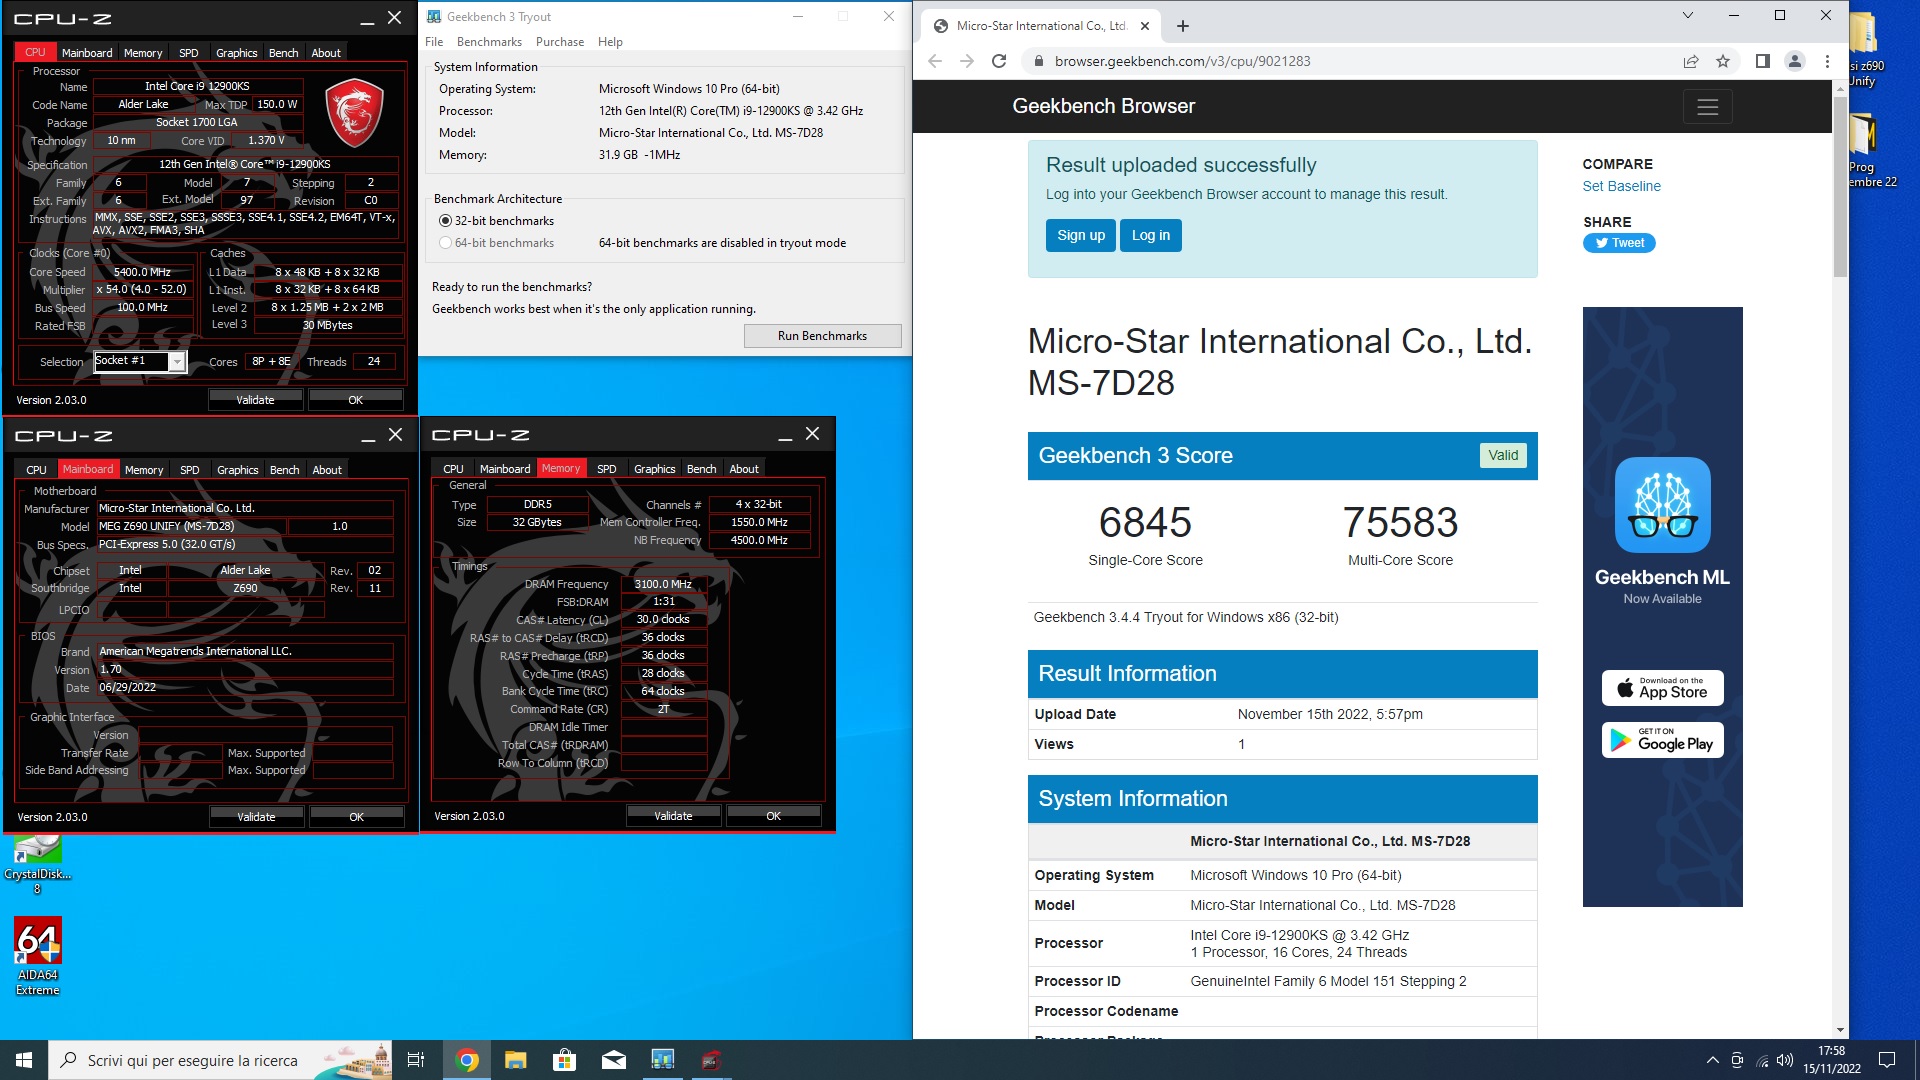Click Log in button on Geekbench page

click(x=1150, y=236)
